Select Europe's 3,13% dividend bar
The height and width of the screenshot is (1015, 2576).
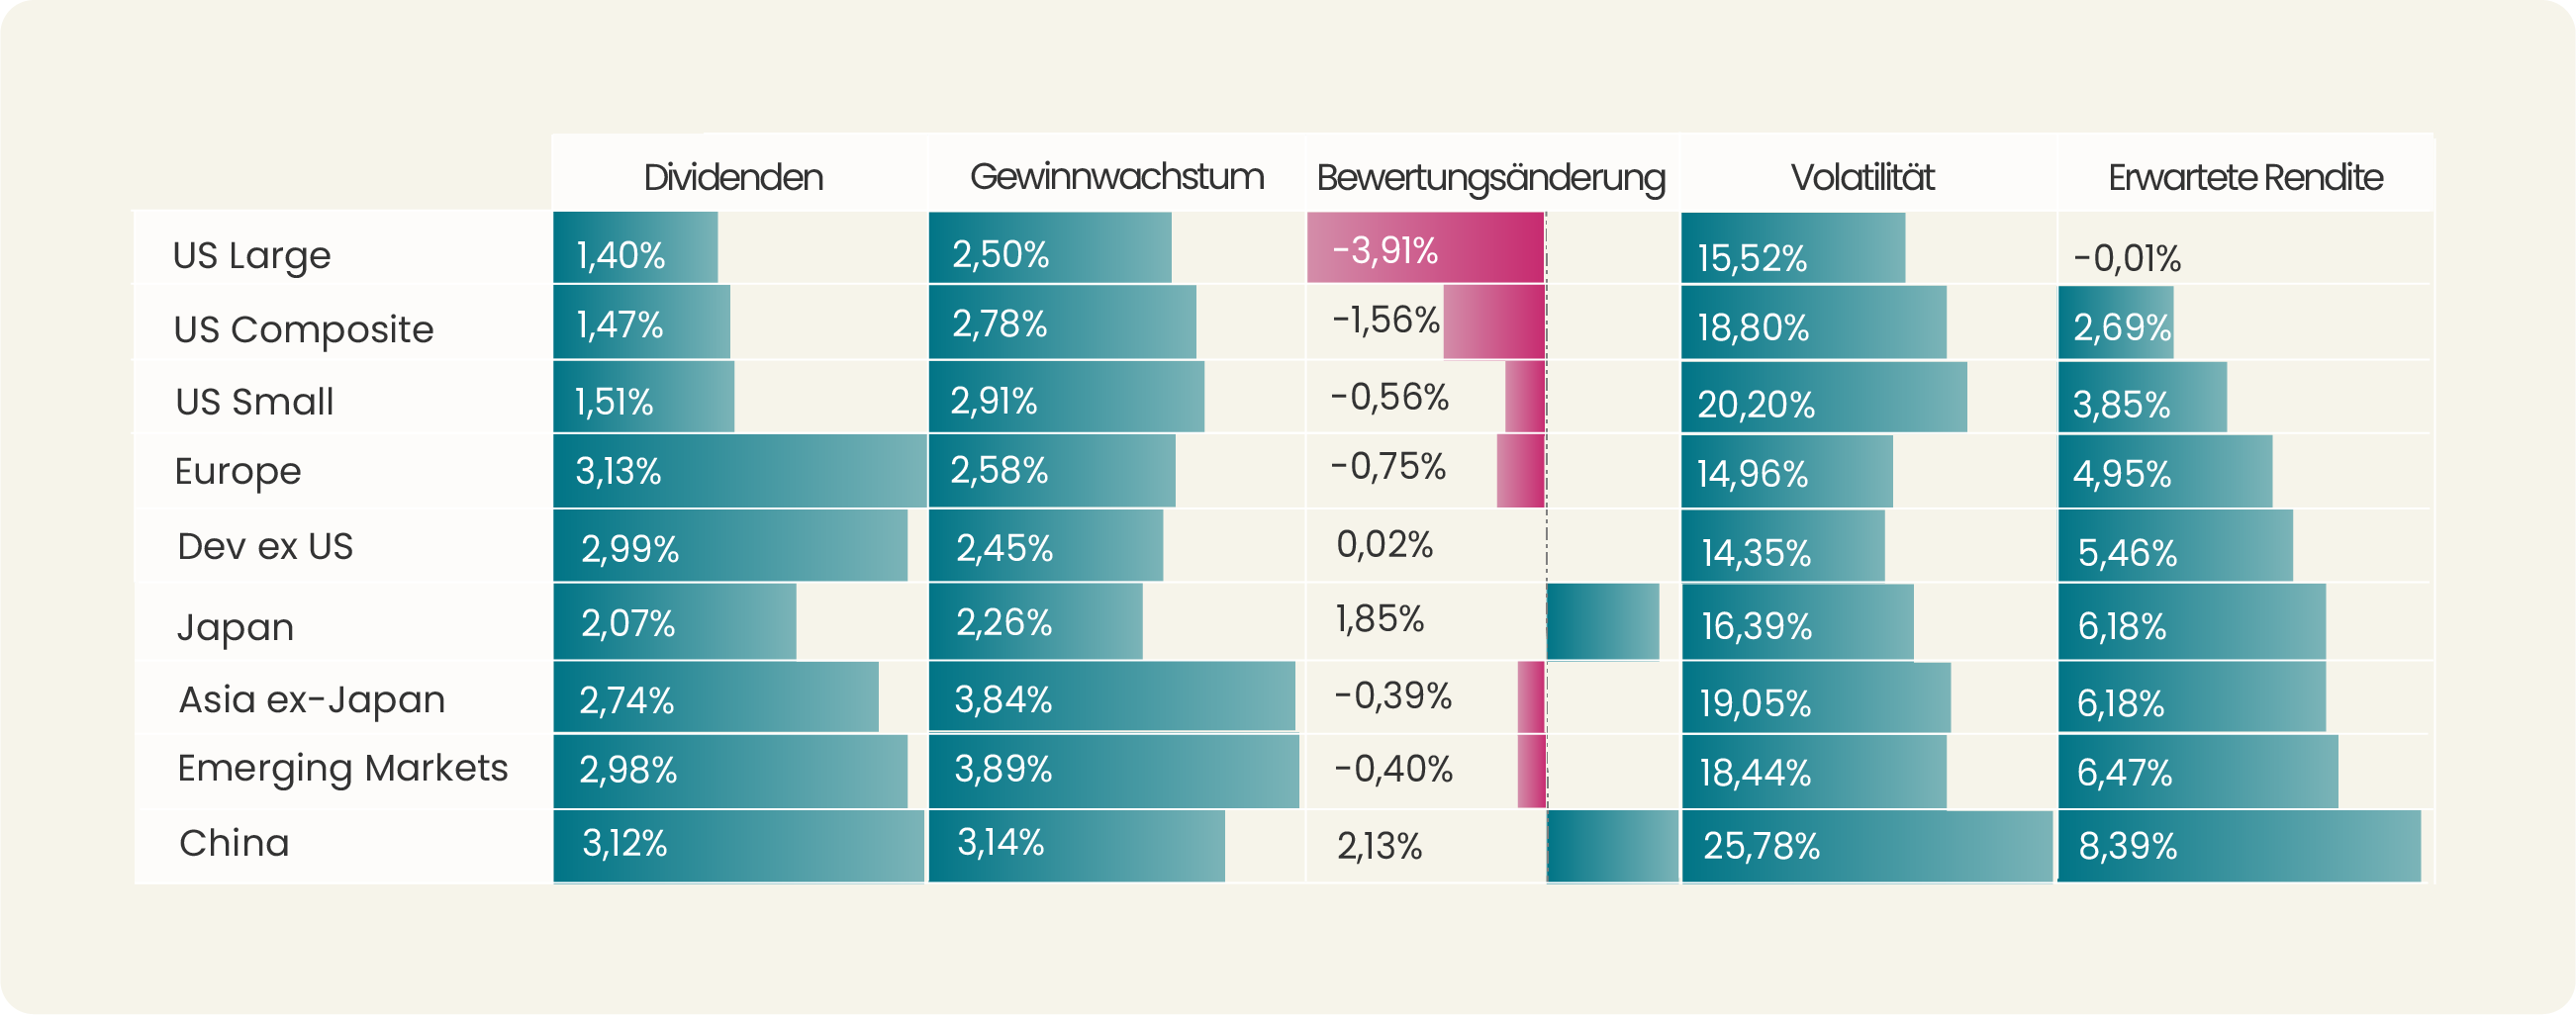[739, 471]
